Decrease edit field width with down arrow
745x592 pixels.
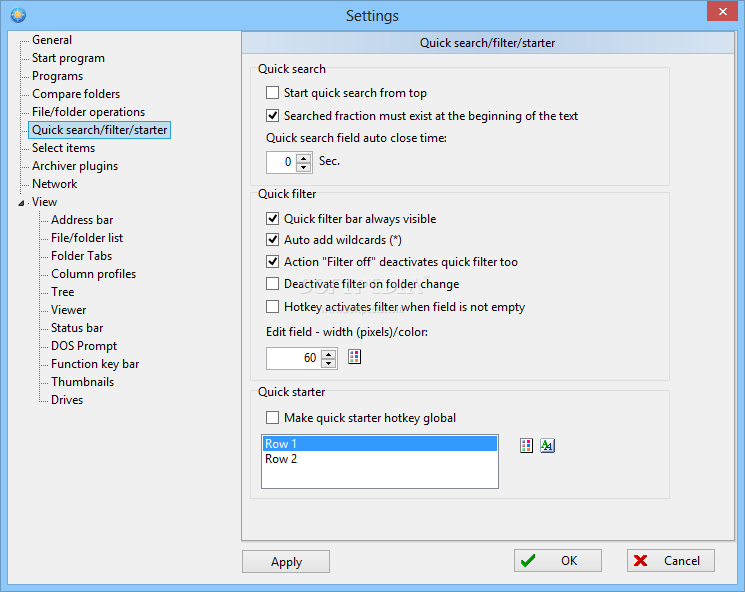point(329,363)
